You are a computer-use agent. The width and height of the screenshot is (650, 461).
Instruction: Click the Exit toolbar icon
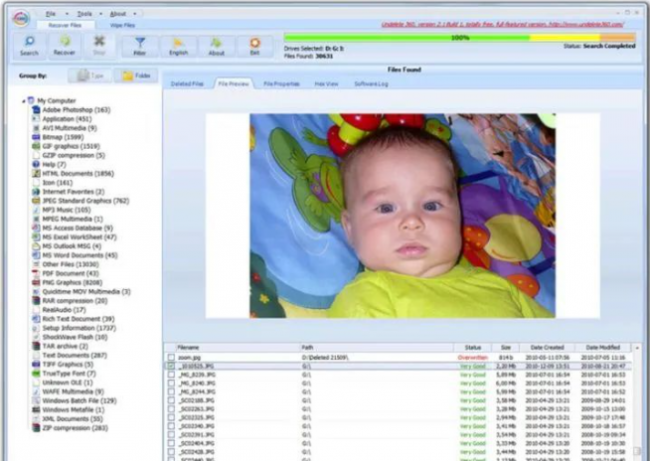(255, 46)
